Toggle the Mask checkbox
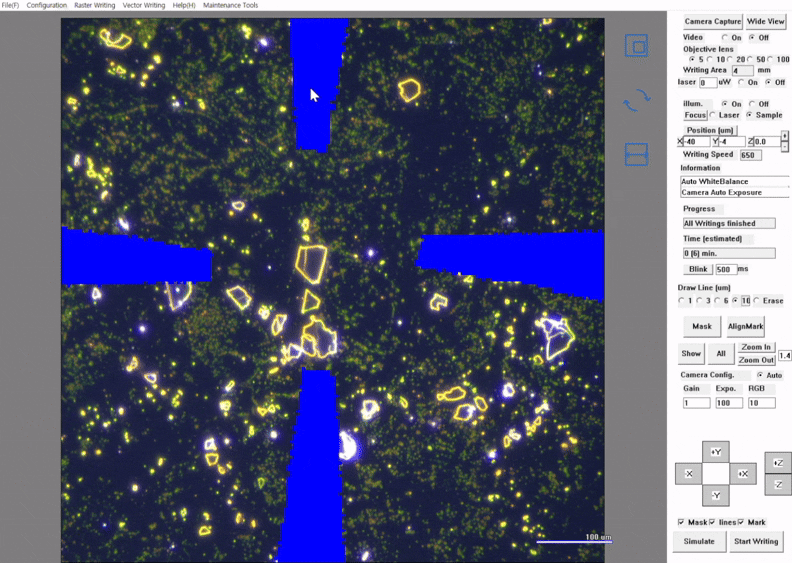 [x=681, y=522]
